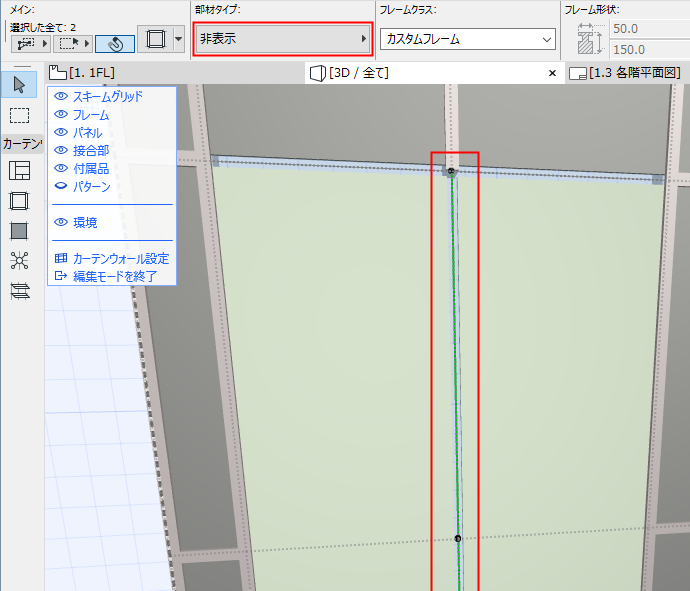Click the frame depth field 150.0
This screenshot has width=690, height=591.
coord(650,49)
